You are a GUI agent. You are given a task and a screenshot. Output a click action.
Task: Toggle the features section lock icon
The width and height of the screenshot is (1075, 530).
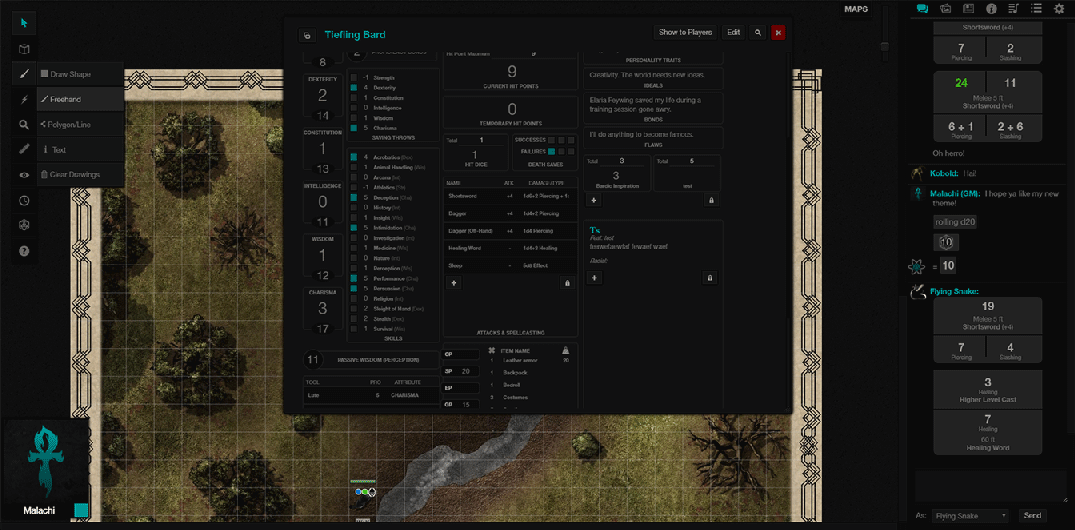tap(710, 278)
